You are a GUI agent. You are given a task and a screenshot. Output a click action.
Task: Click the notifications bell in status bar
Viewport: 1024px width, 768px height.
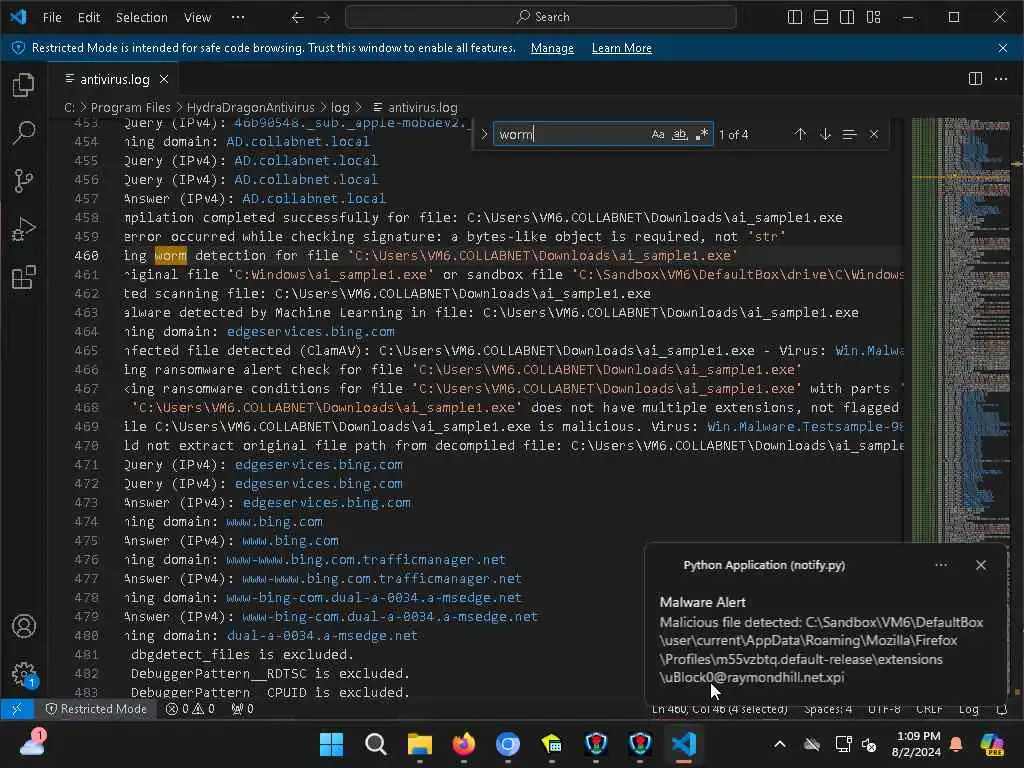[x=1001, y=709]
